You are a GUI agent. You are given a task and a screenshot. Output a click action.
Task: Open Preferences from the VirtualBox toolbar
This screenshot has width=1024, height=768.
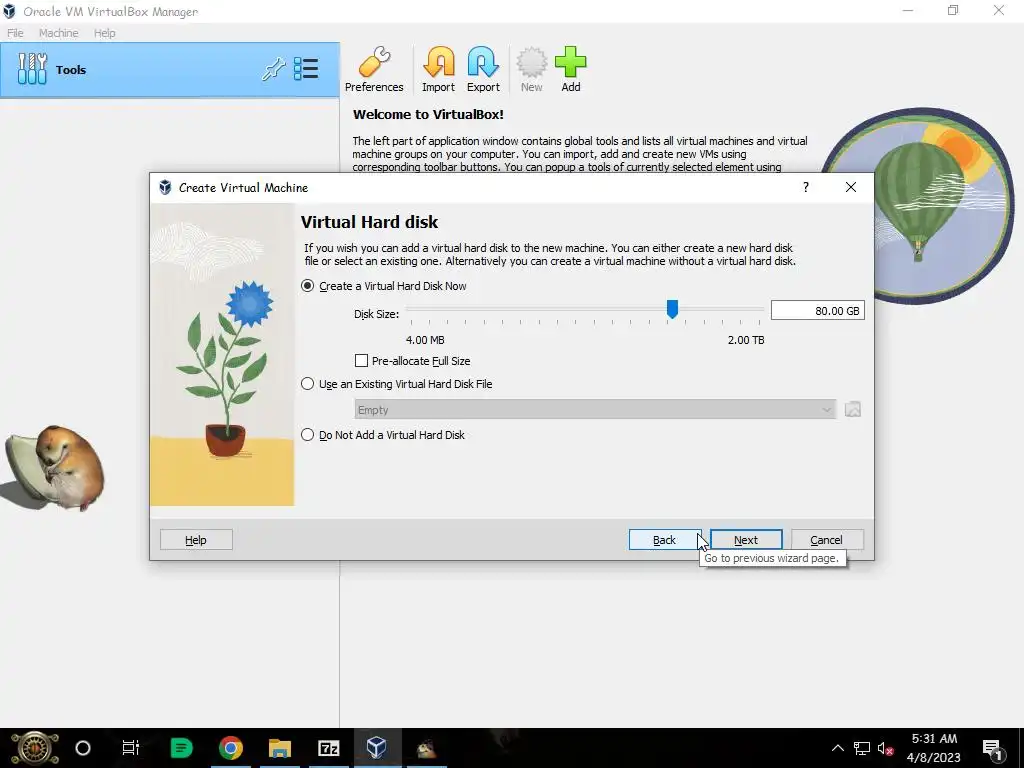tap(374, 70)
